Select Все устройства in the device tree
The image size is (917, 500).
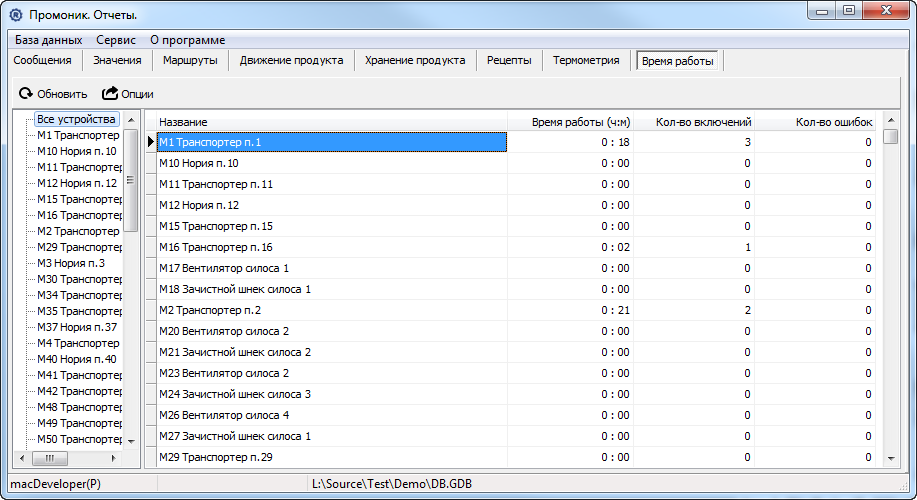click(x=77, y=119)
